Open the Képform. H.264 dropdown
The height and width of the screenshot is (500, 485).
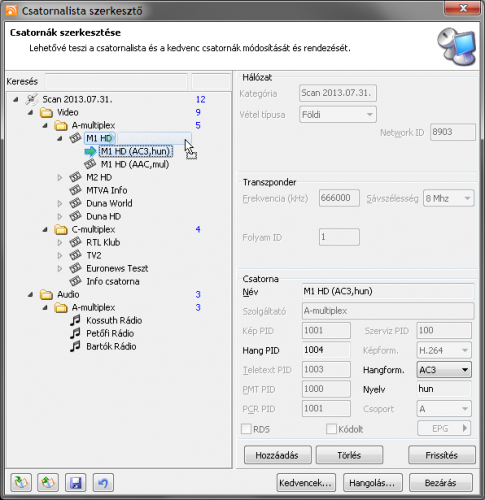tap(444, 350)
